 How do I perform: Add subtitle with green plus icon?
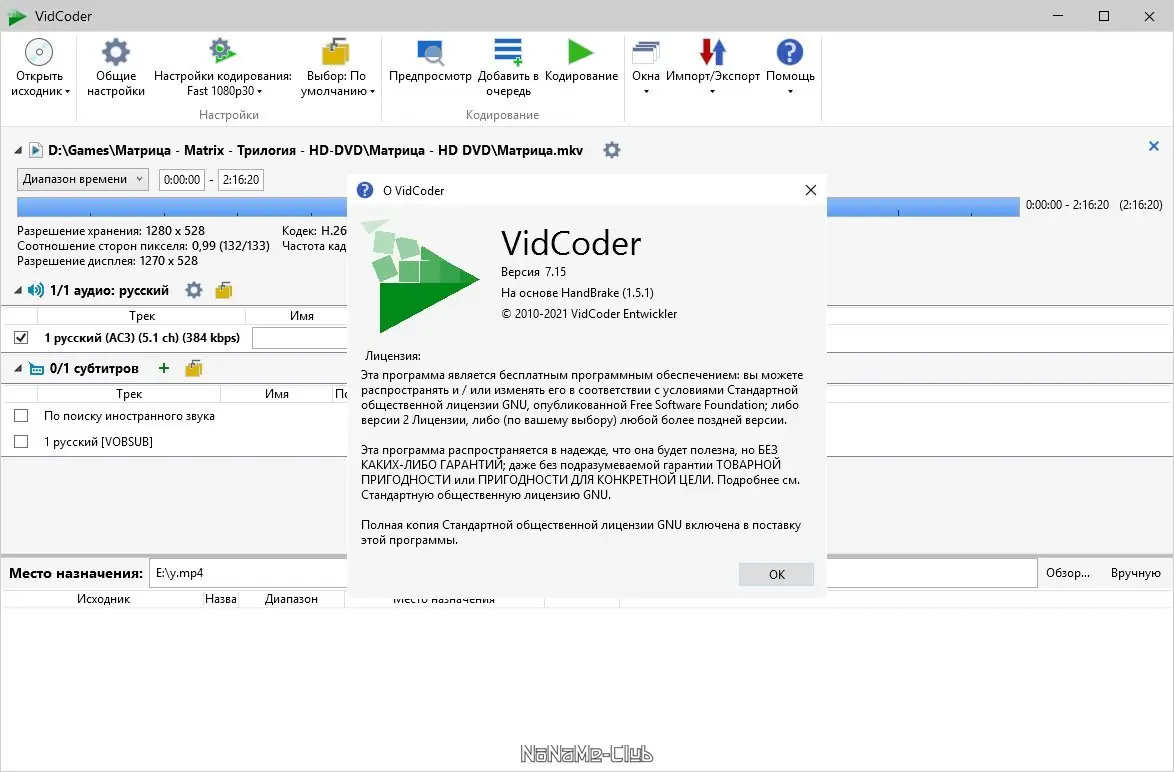(164, 368)
